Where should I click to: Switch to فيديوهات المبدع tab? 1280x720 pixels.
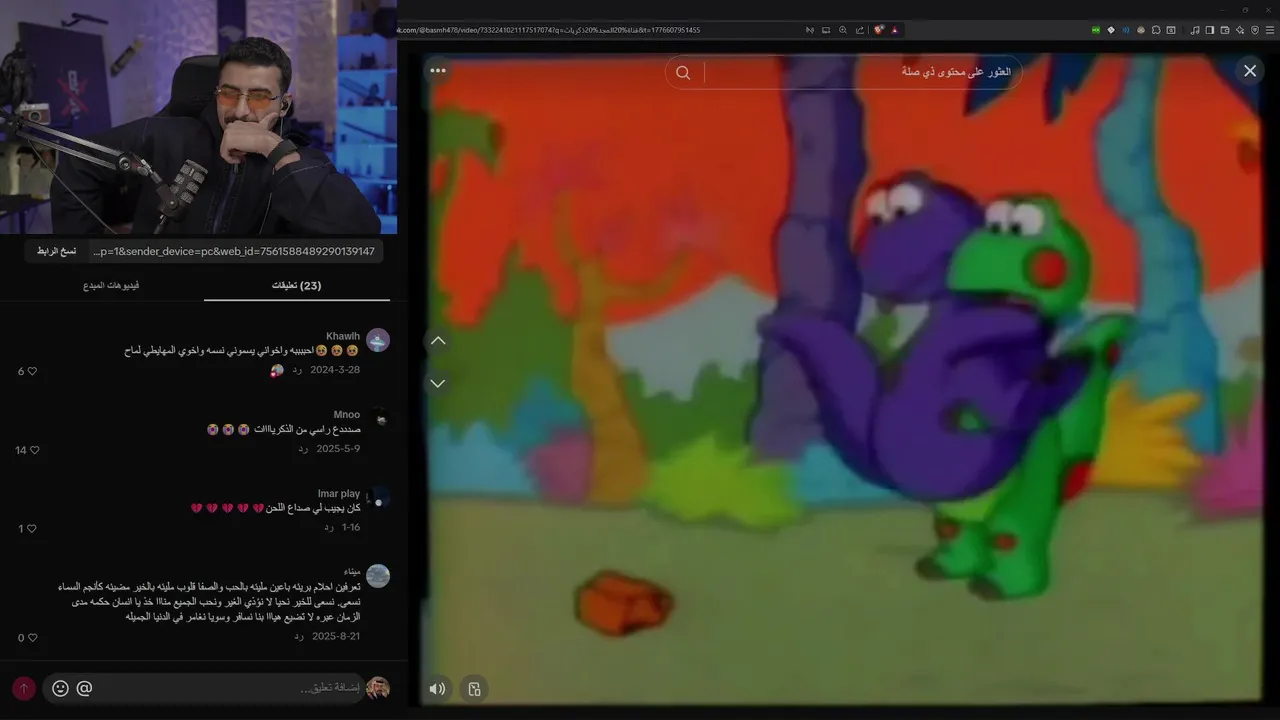tap(111, 286)
